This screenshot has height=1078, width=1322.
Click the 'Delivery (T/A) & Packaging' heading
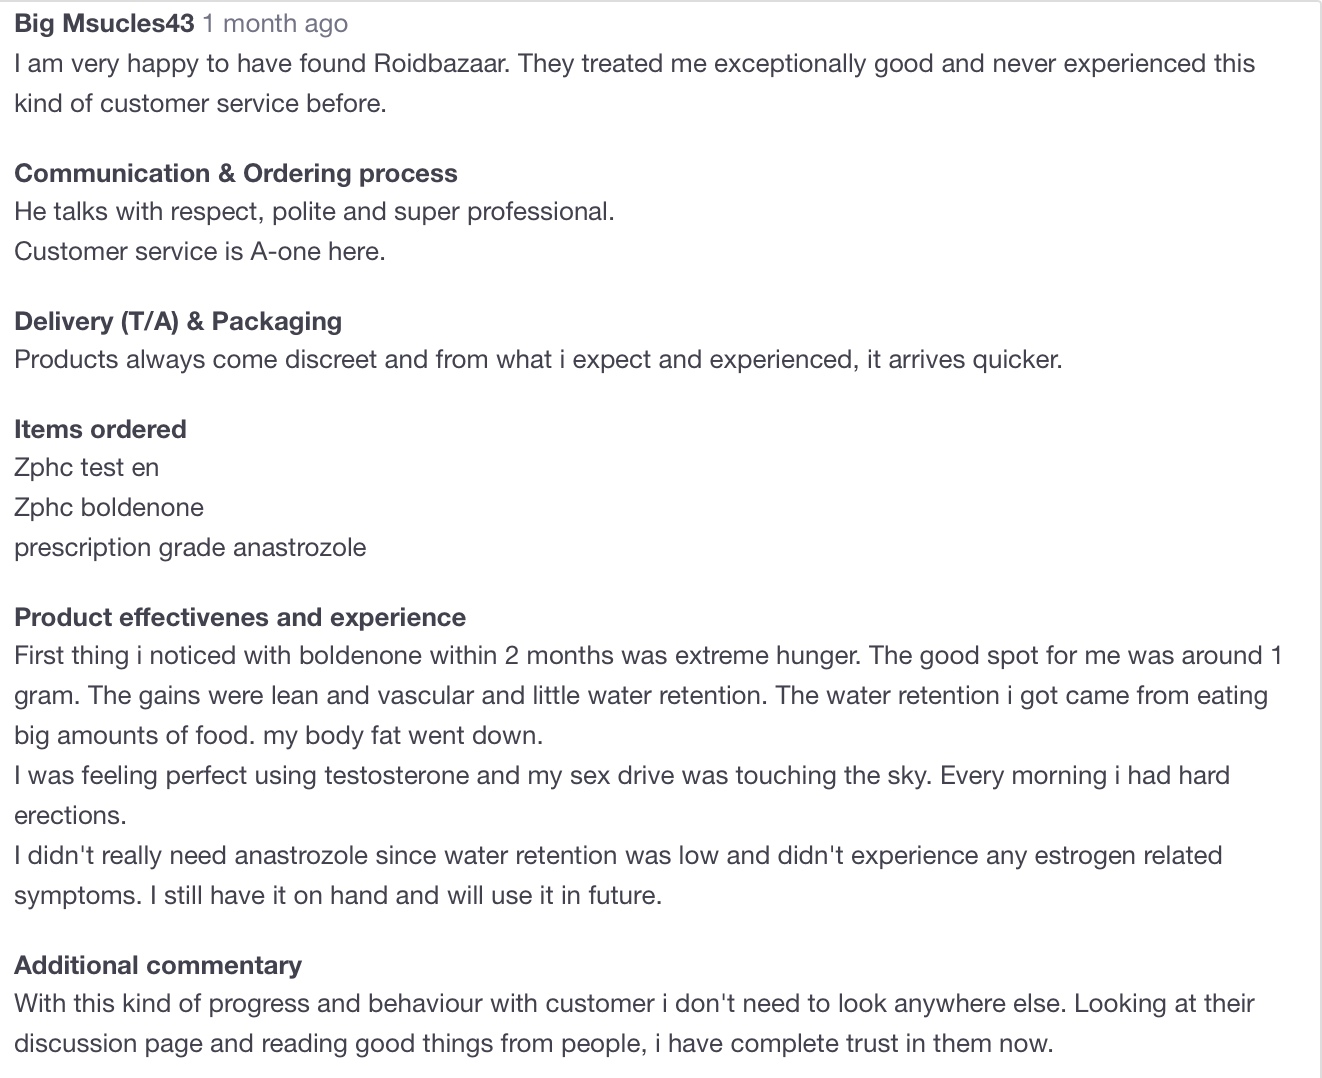178,321
